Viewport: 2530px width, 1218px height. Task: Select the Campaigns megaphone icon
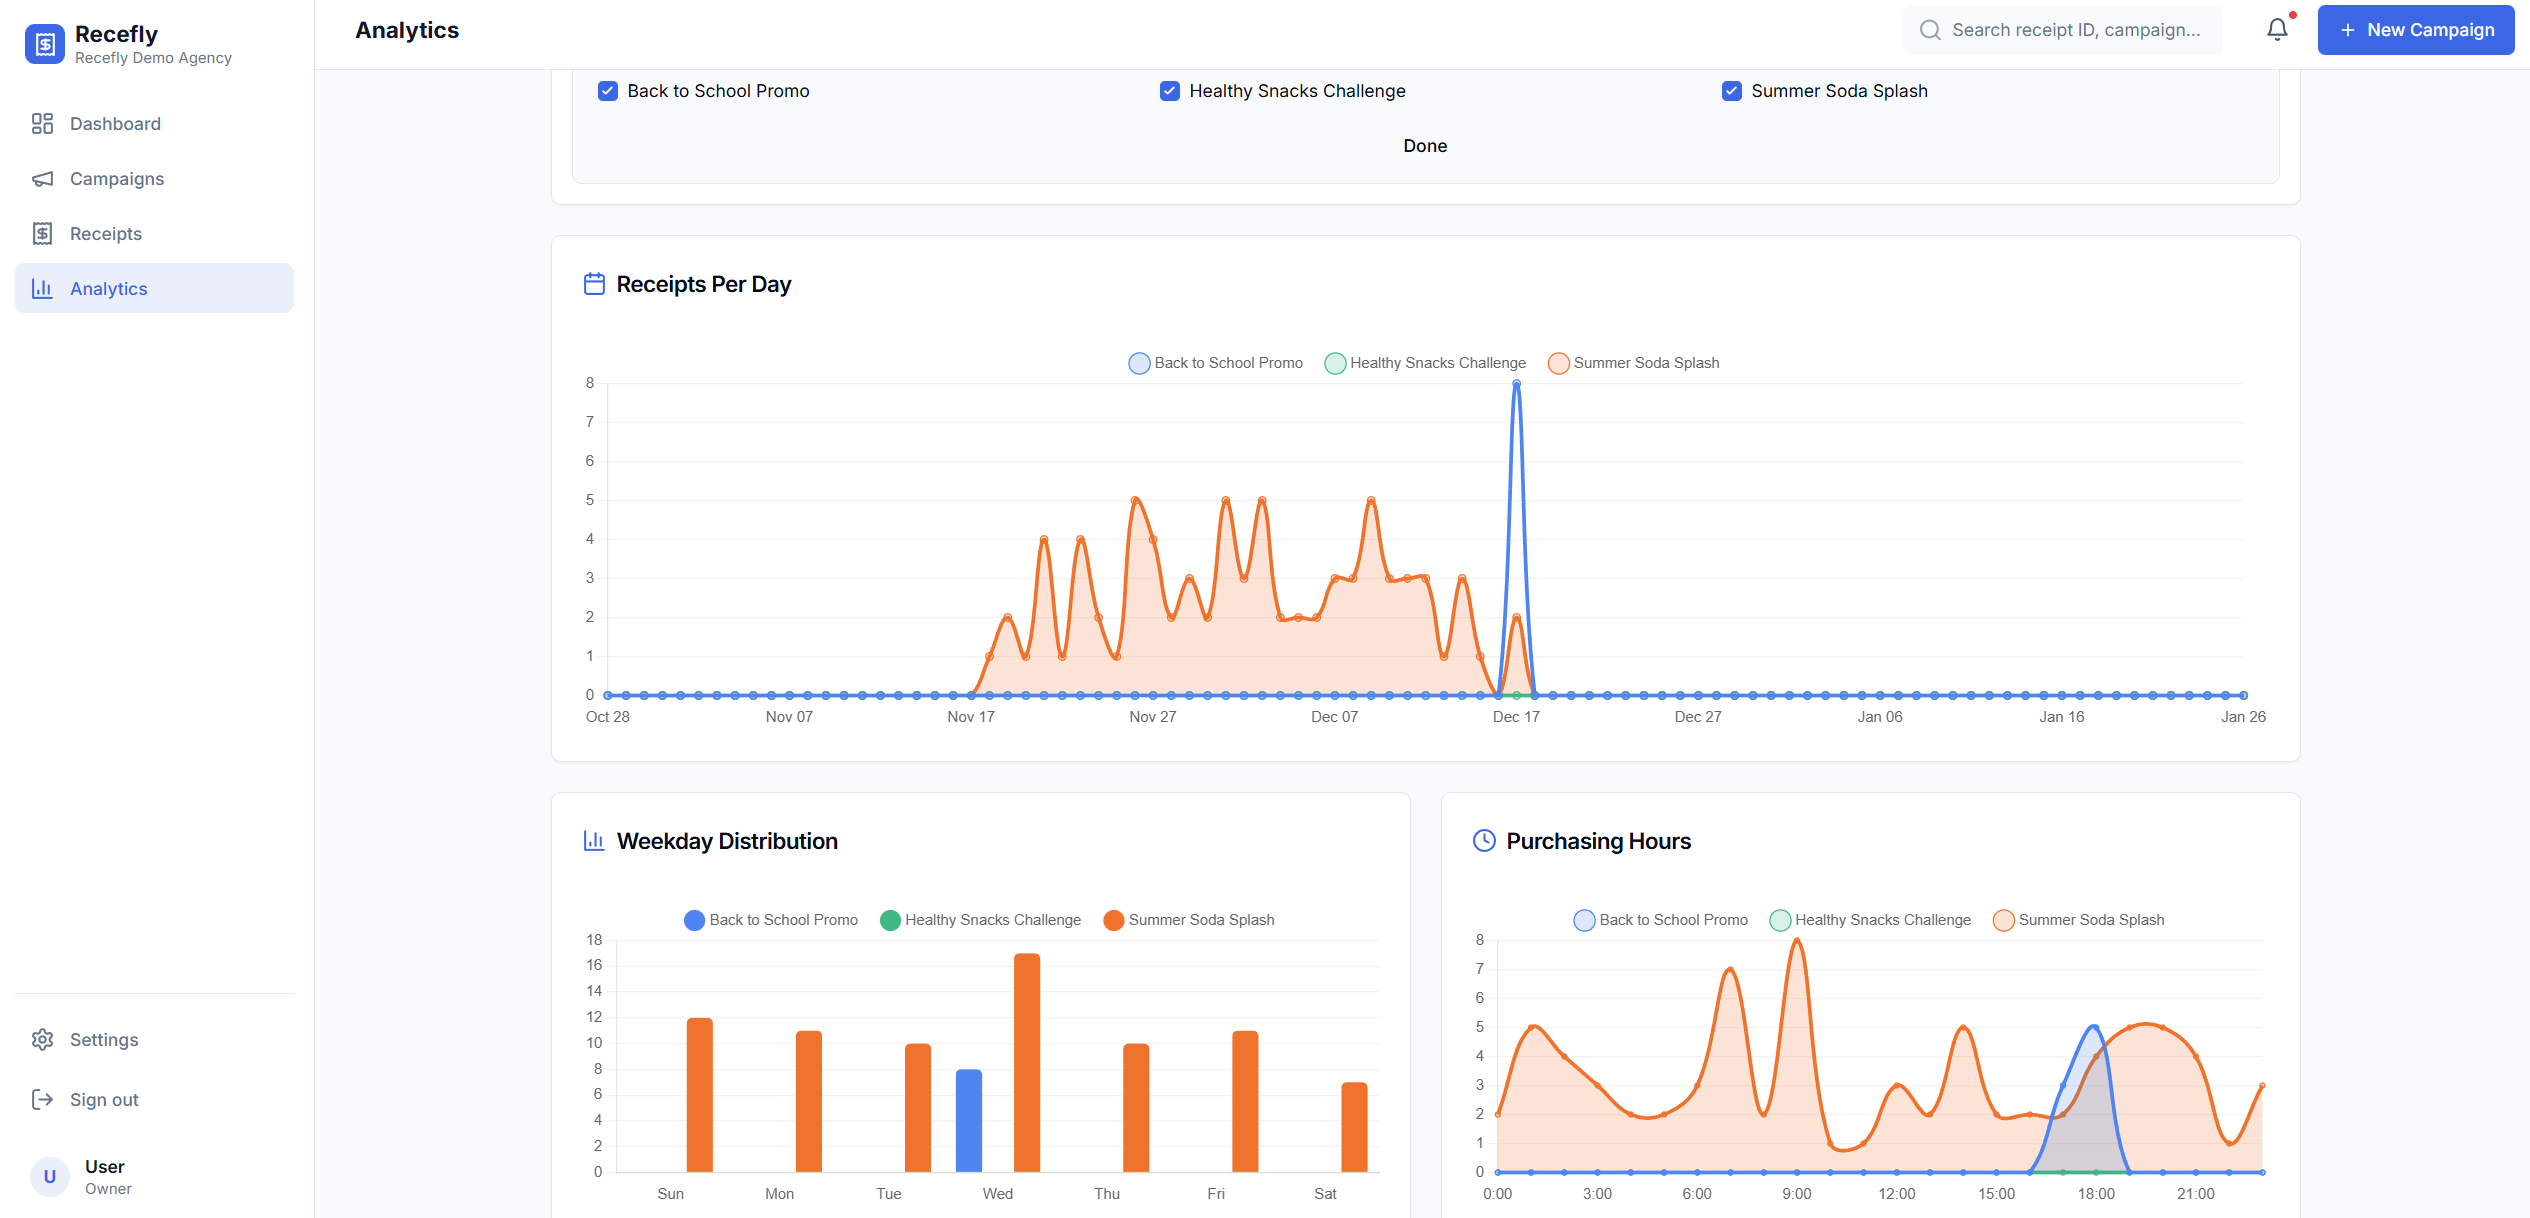click(43, 178)
